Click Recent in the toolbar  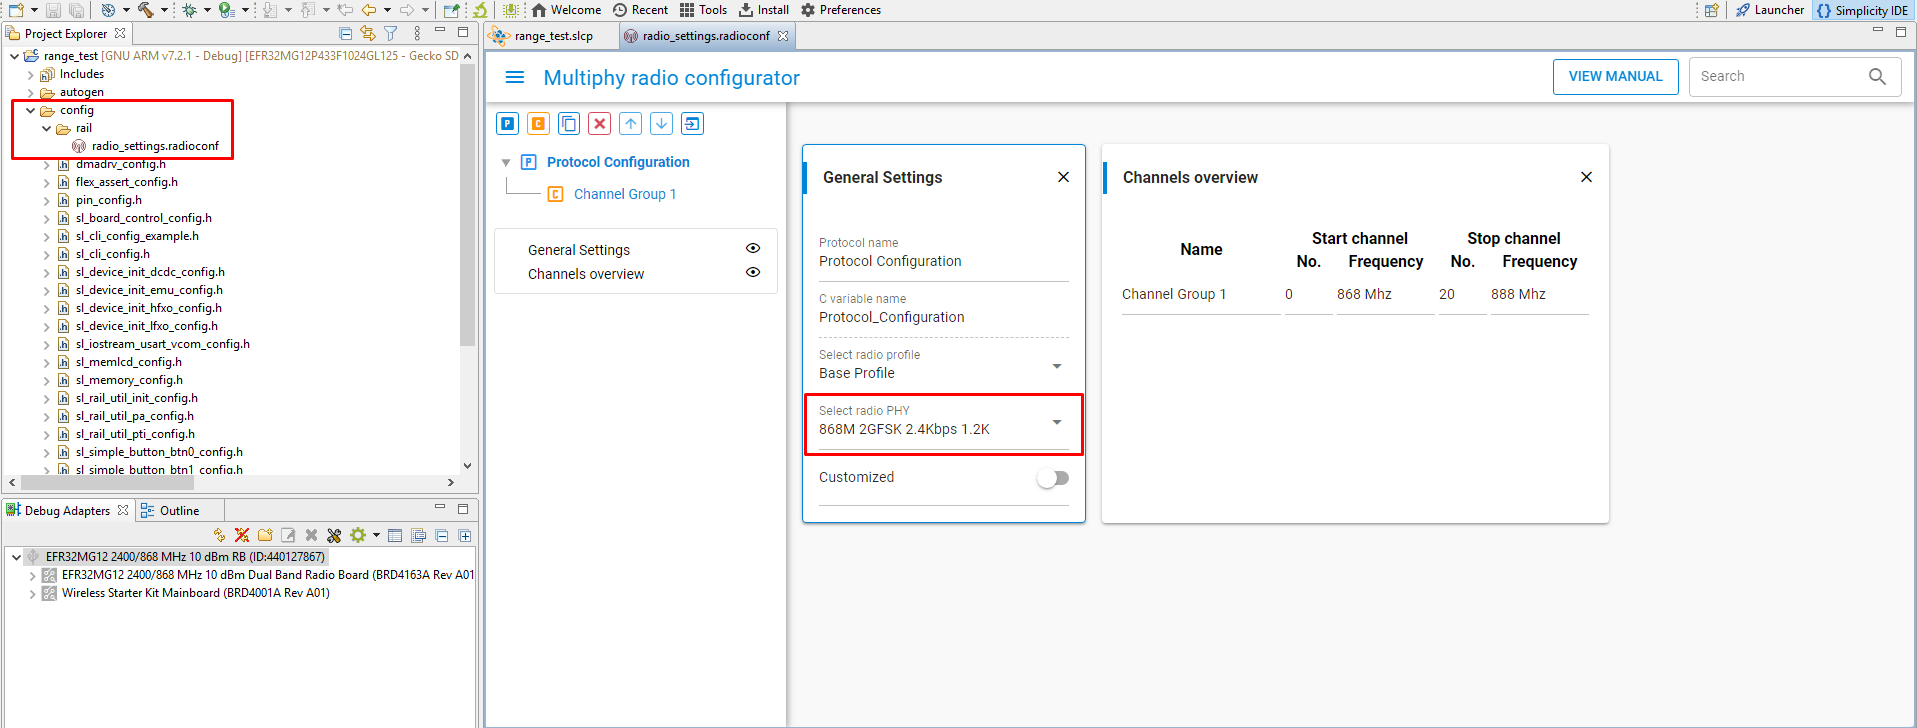[x=640, y=10]
